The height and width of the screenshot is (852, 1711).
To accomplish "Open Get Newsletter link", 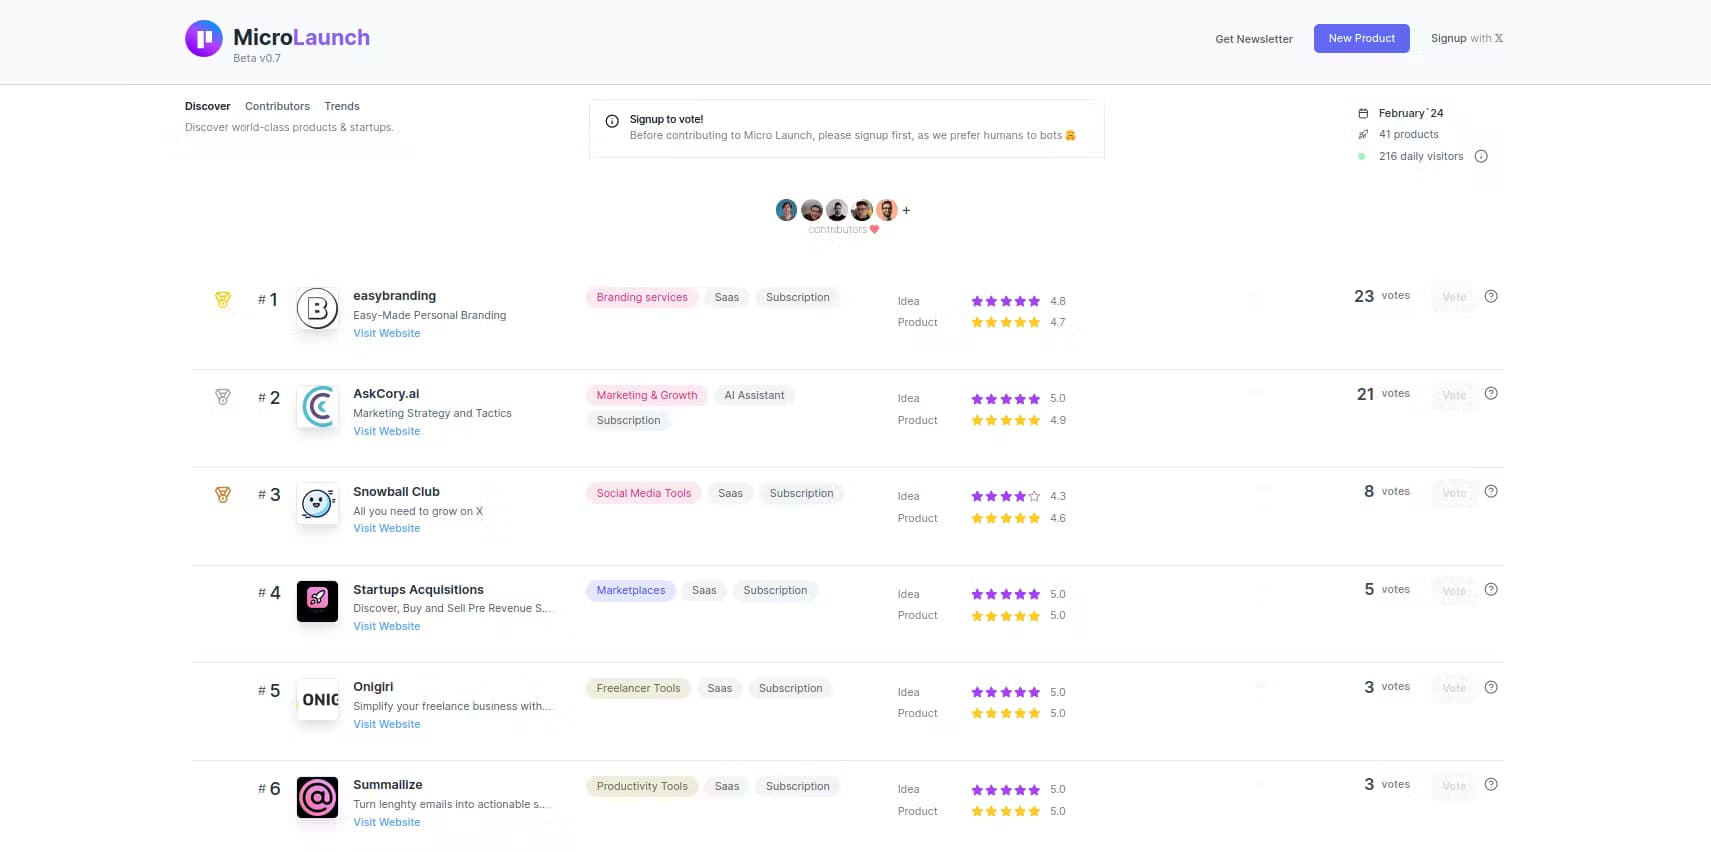I will 1254,39.
